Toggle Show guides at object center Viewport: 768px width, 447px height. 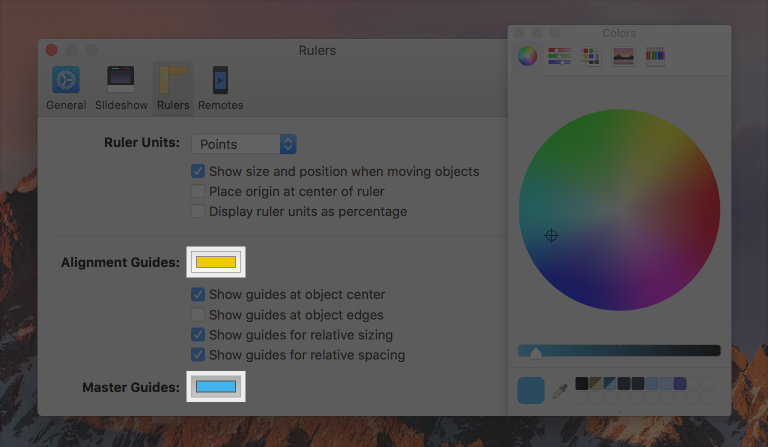tap(198, 294)
